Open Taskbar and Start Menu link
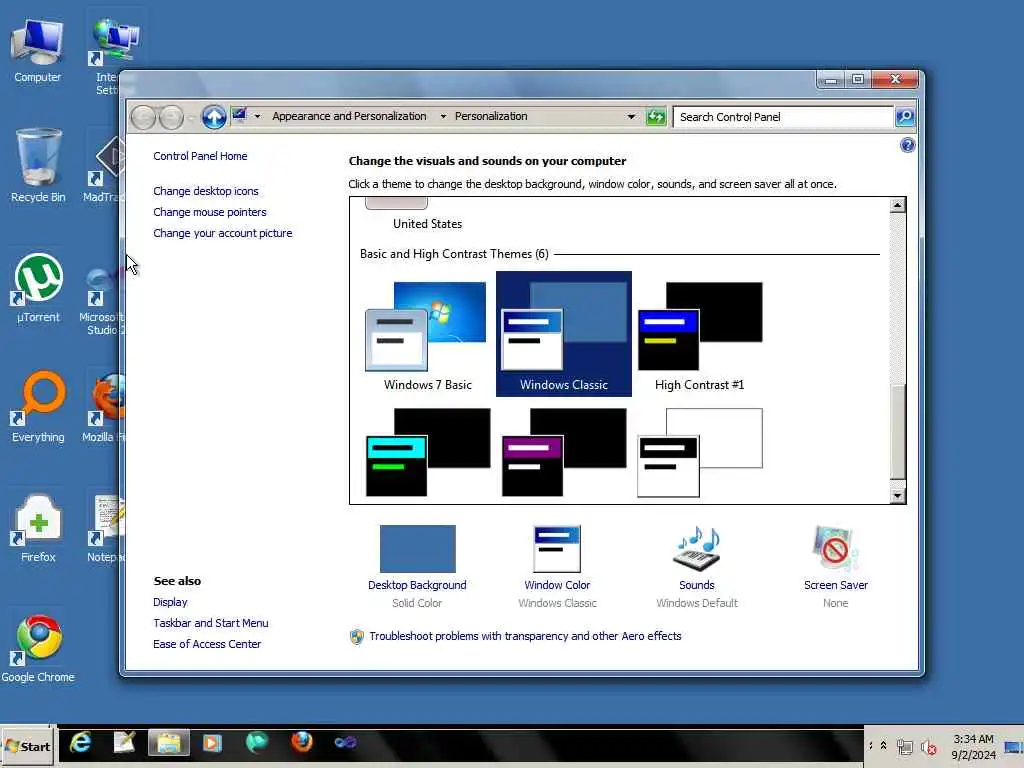The image size is (1024, 768). coord(210,623)
